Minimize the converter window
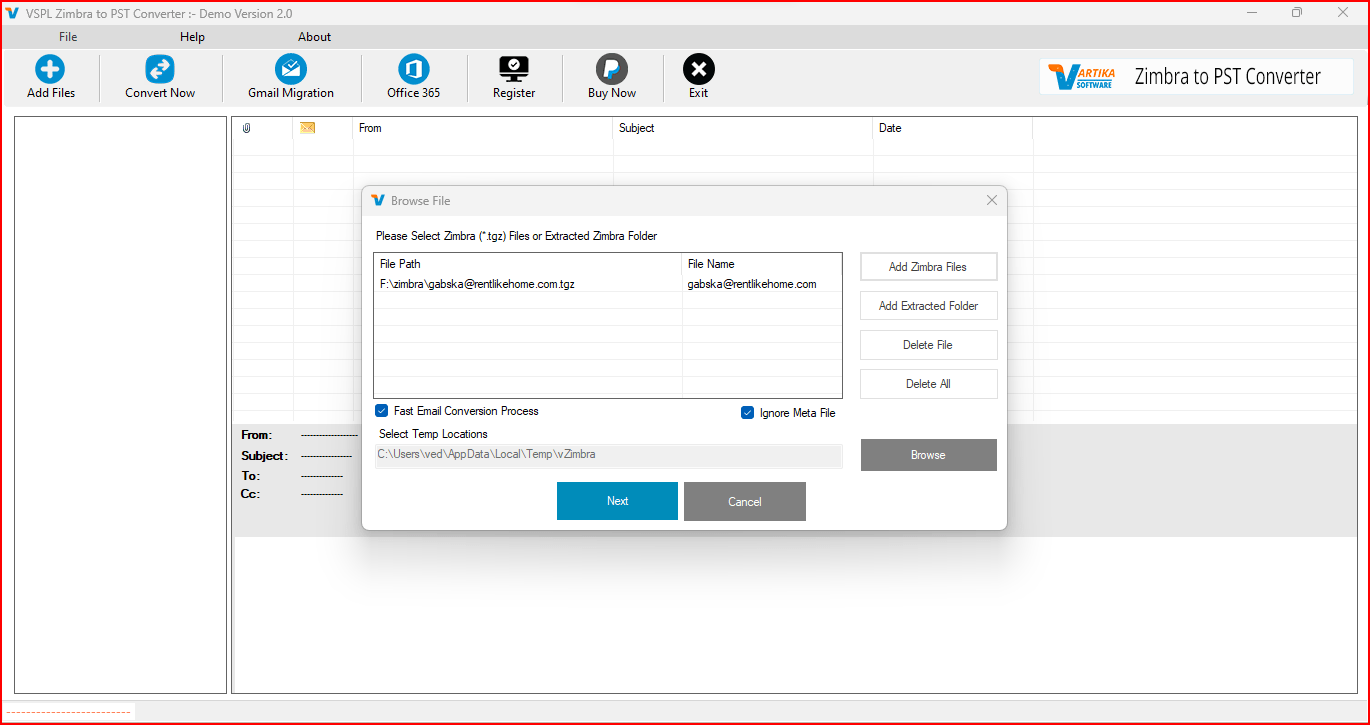Image resolution: width=1370 pixels, height=725 pixels. coord(1252,13)
